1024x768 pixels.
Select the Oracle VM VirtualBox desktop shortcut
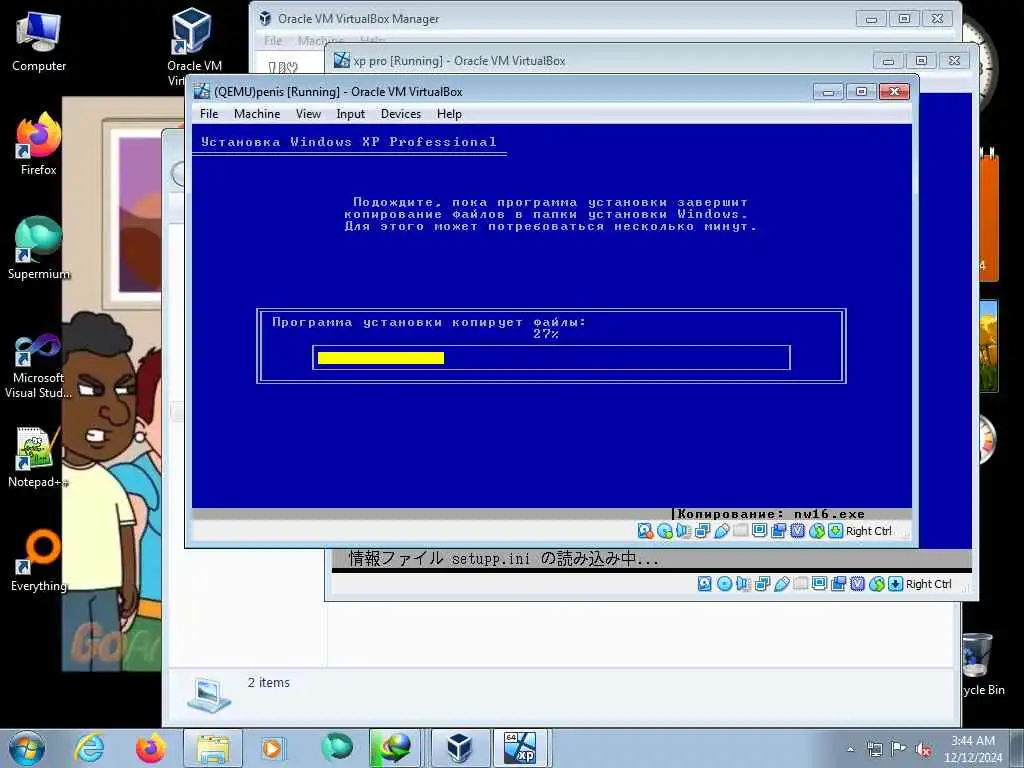[x=194, y=46]
